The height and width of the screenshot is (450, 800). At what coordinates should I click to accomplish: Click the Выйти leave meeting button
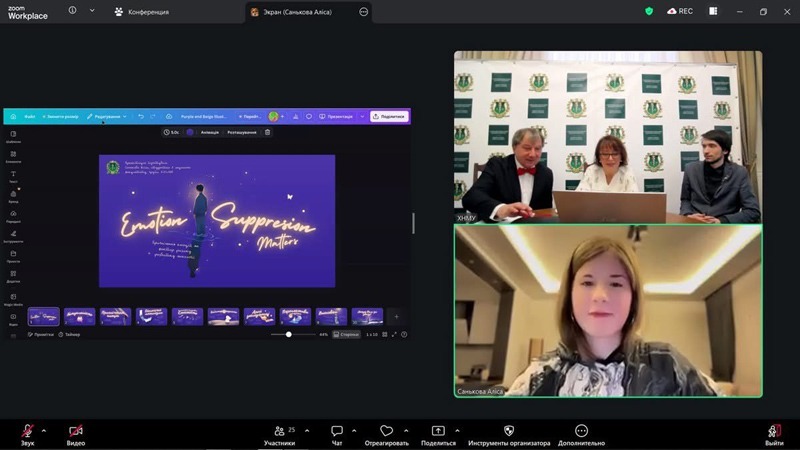click(x=774, y=431)
